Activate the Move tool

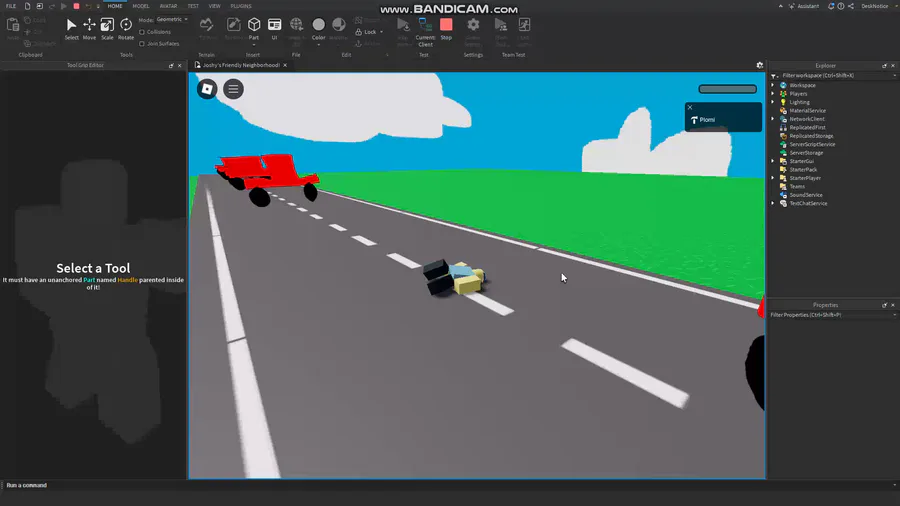pos(89,29)
